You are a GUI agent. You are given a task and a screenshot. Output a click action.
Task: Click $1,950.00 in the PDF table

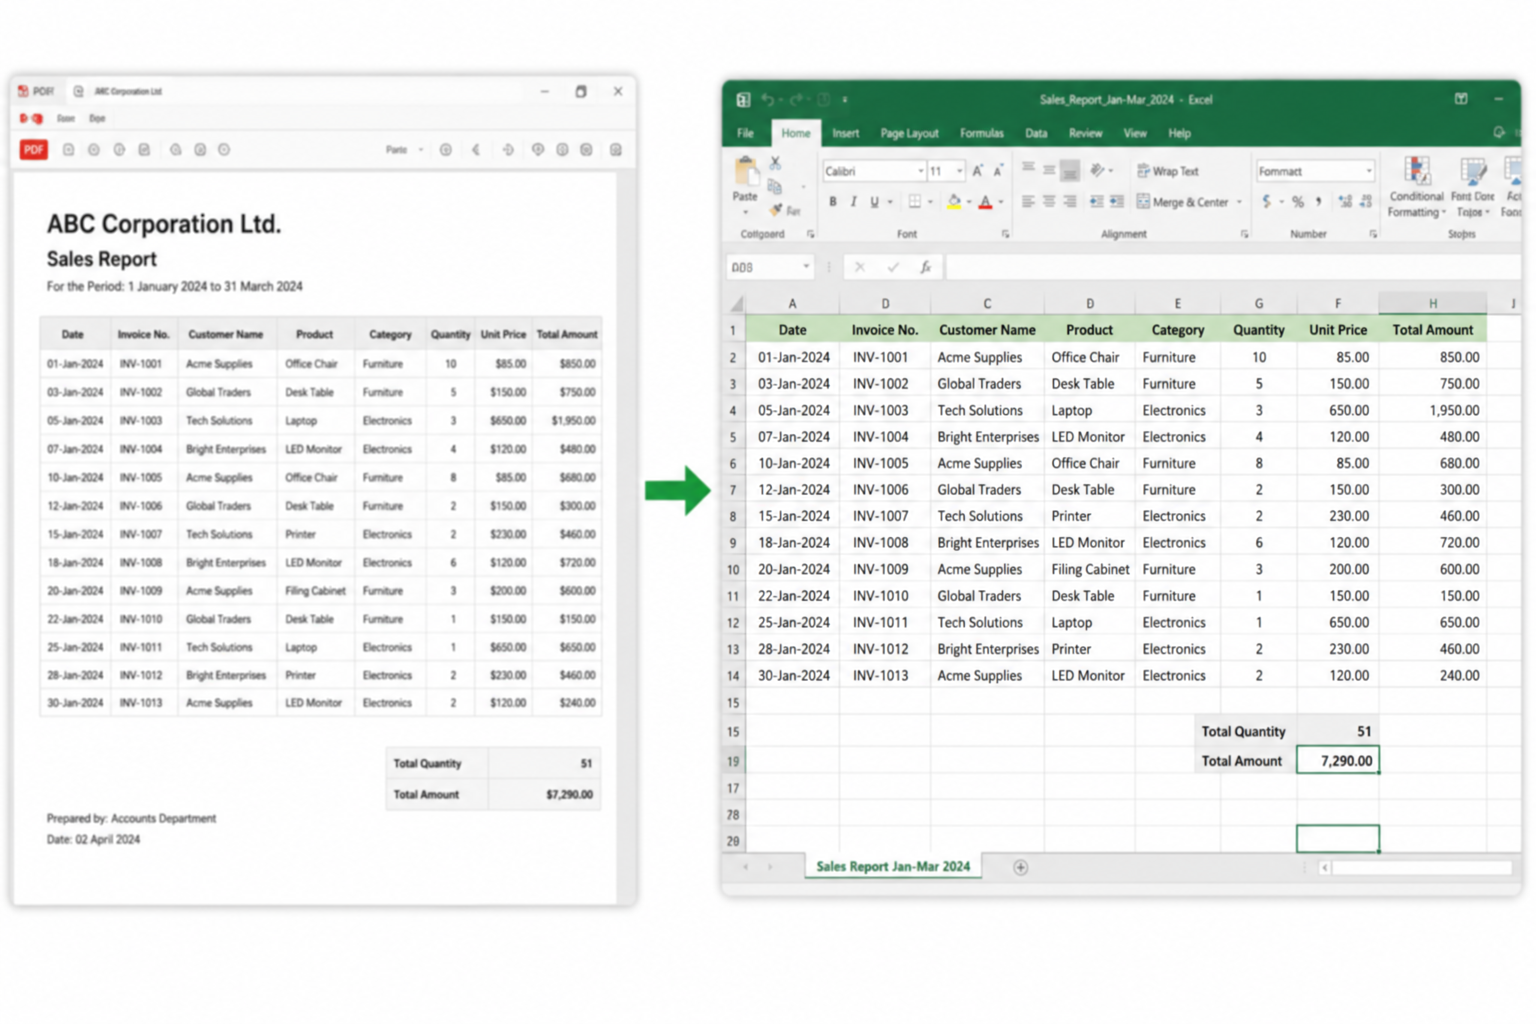point(573,421)
